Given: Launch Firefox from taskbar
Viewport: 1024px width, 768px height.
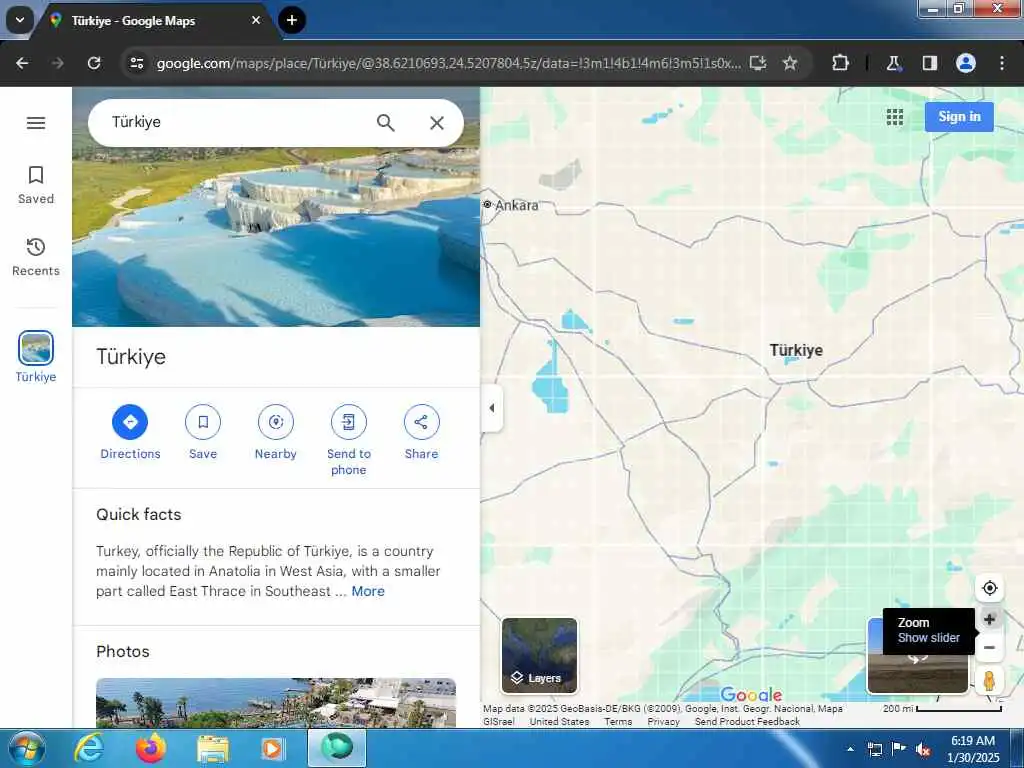Looking at the screenshot, I should point(150,748).
